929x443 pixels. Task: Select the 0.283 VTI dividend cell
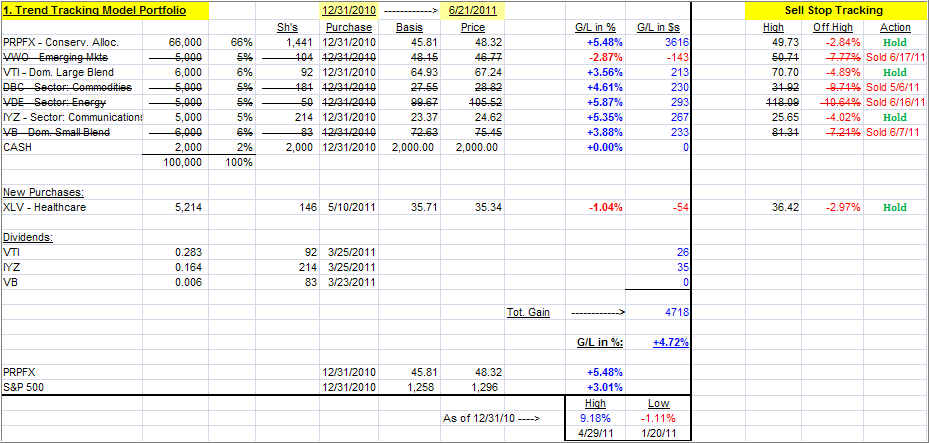tap(189, 252)
